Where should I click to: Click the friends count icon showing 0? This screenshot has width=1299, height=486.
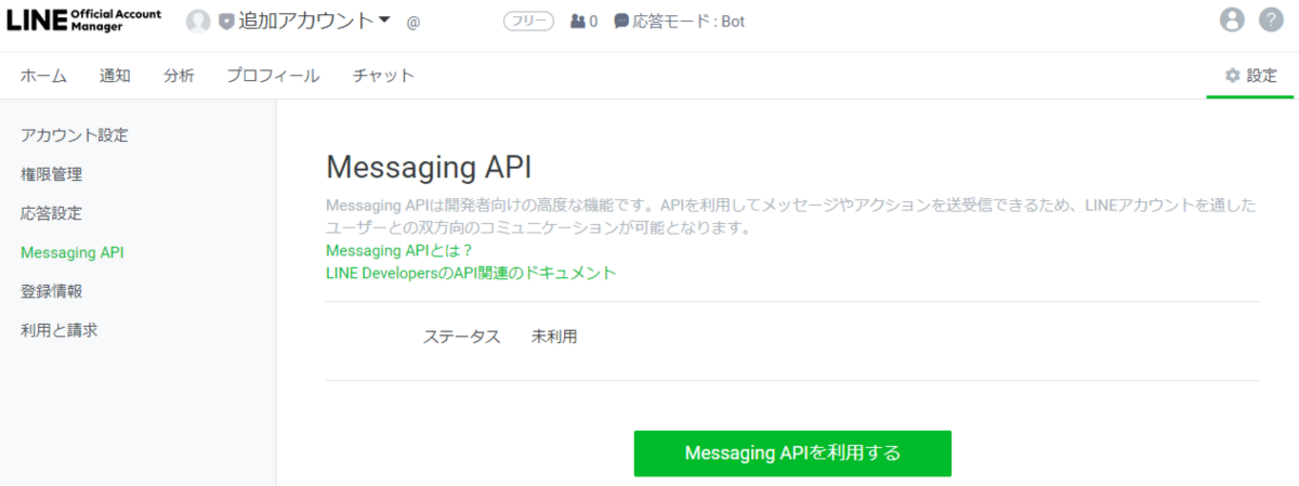[x=577, y=21]
